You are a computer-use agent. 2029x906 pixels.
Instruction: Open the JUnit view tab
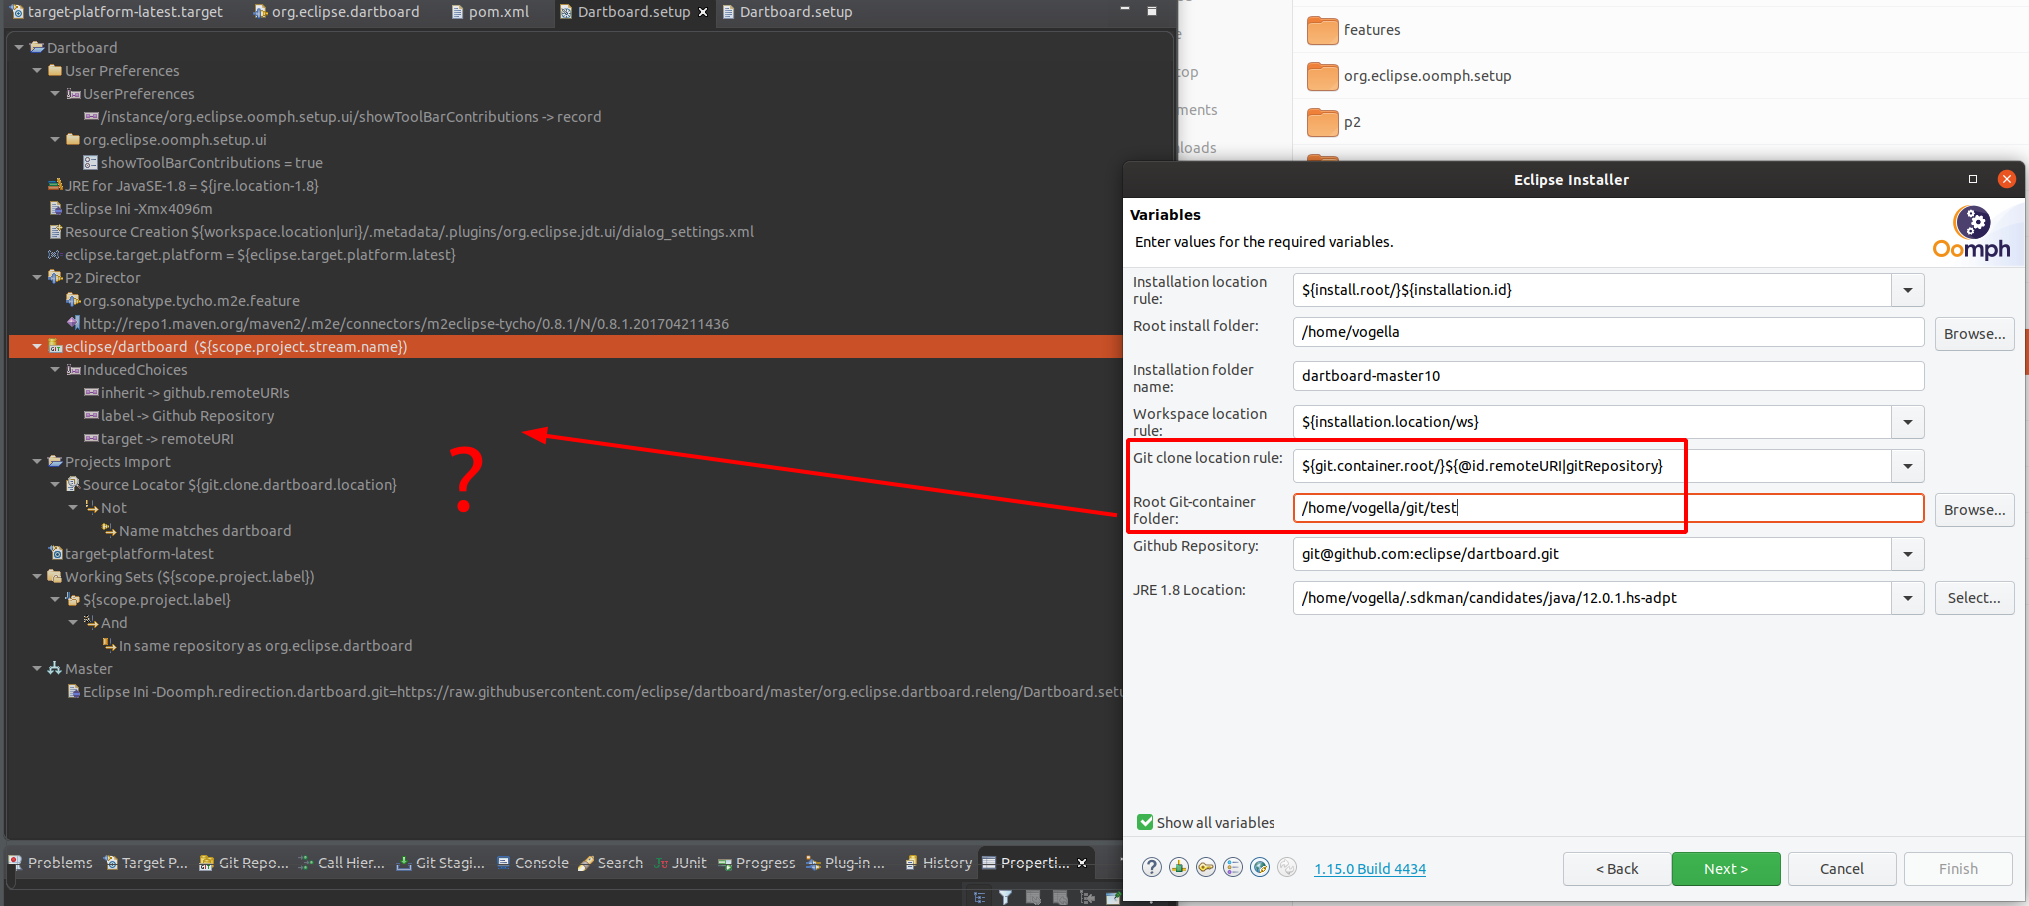[680, 863]
